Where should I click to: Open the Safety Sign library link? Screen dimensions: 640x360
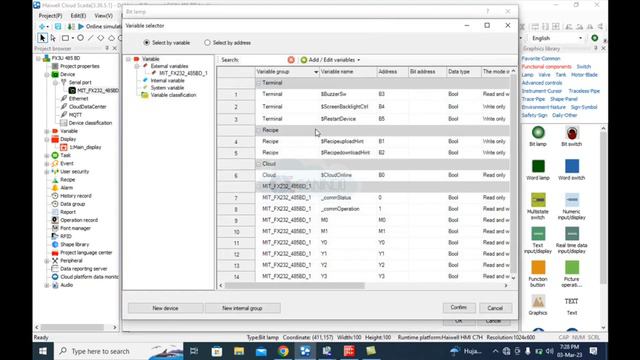534,115
